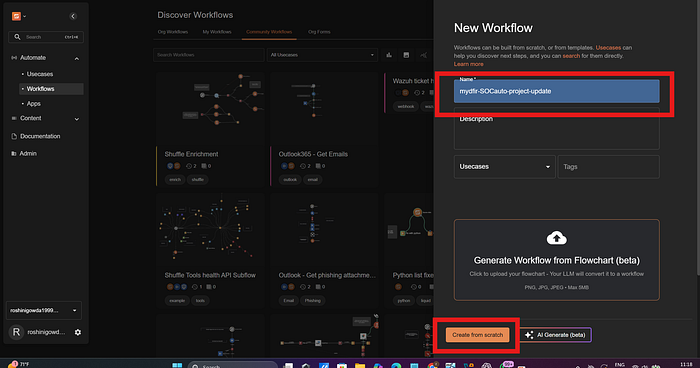
Task: Click the Search Workflows field
Action: 208,55
